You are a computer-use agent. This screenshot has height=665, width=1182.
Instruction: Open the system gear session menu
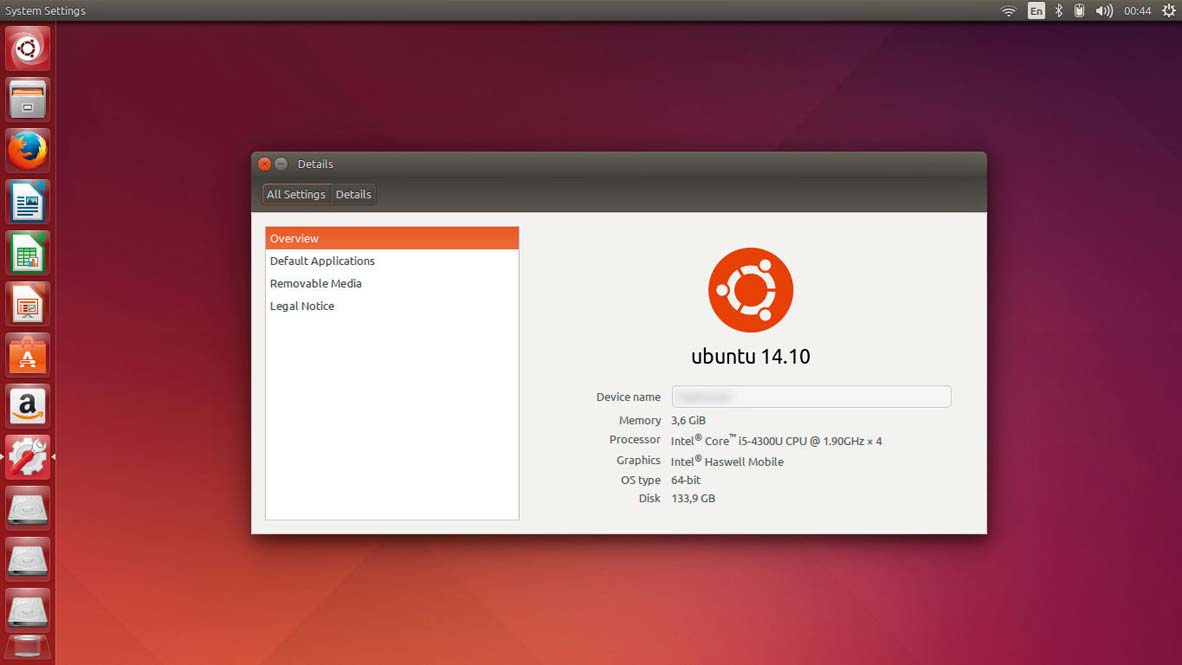coord(1168,11)
